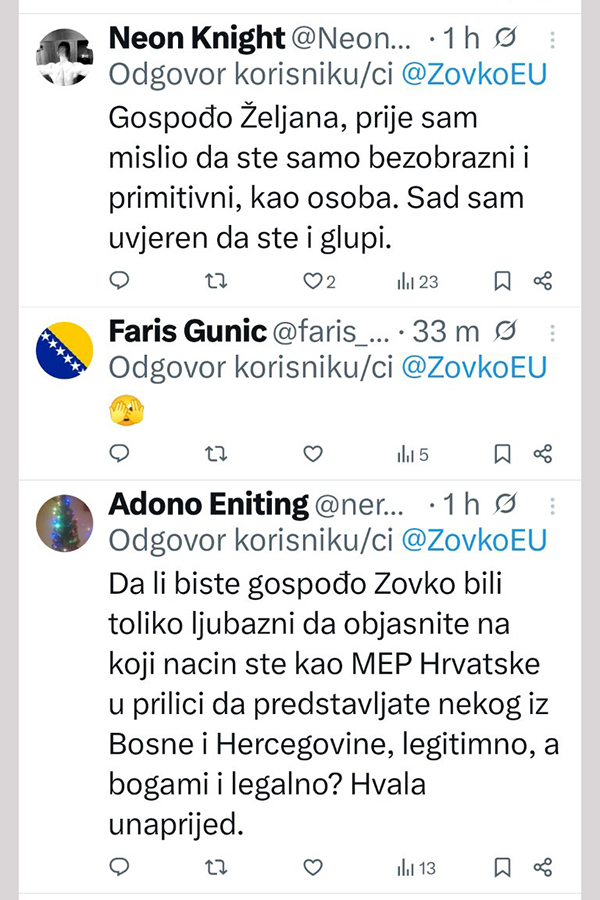
Task: Reply to Adono Eniting's tweet
Action: (x=119, y=867)
